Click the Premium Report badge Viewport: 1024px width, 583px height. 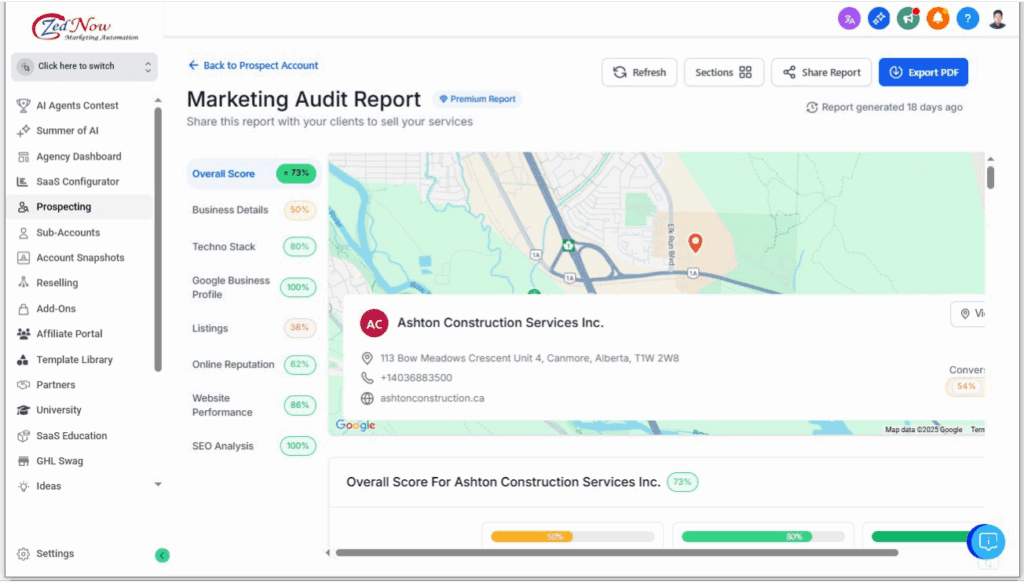tap(477, 99)
